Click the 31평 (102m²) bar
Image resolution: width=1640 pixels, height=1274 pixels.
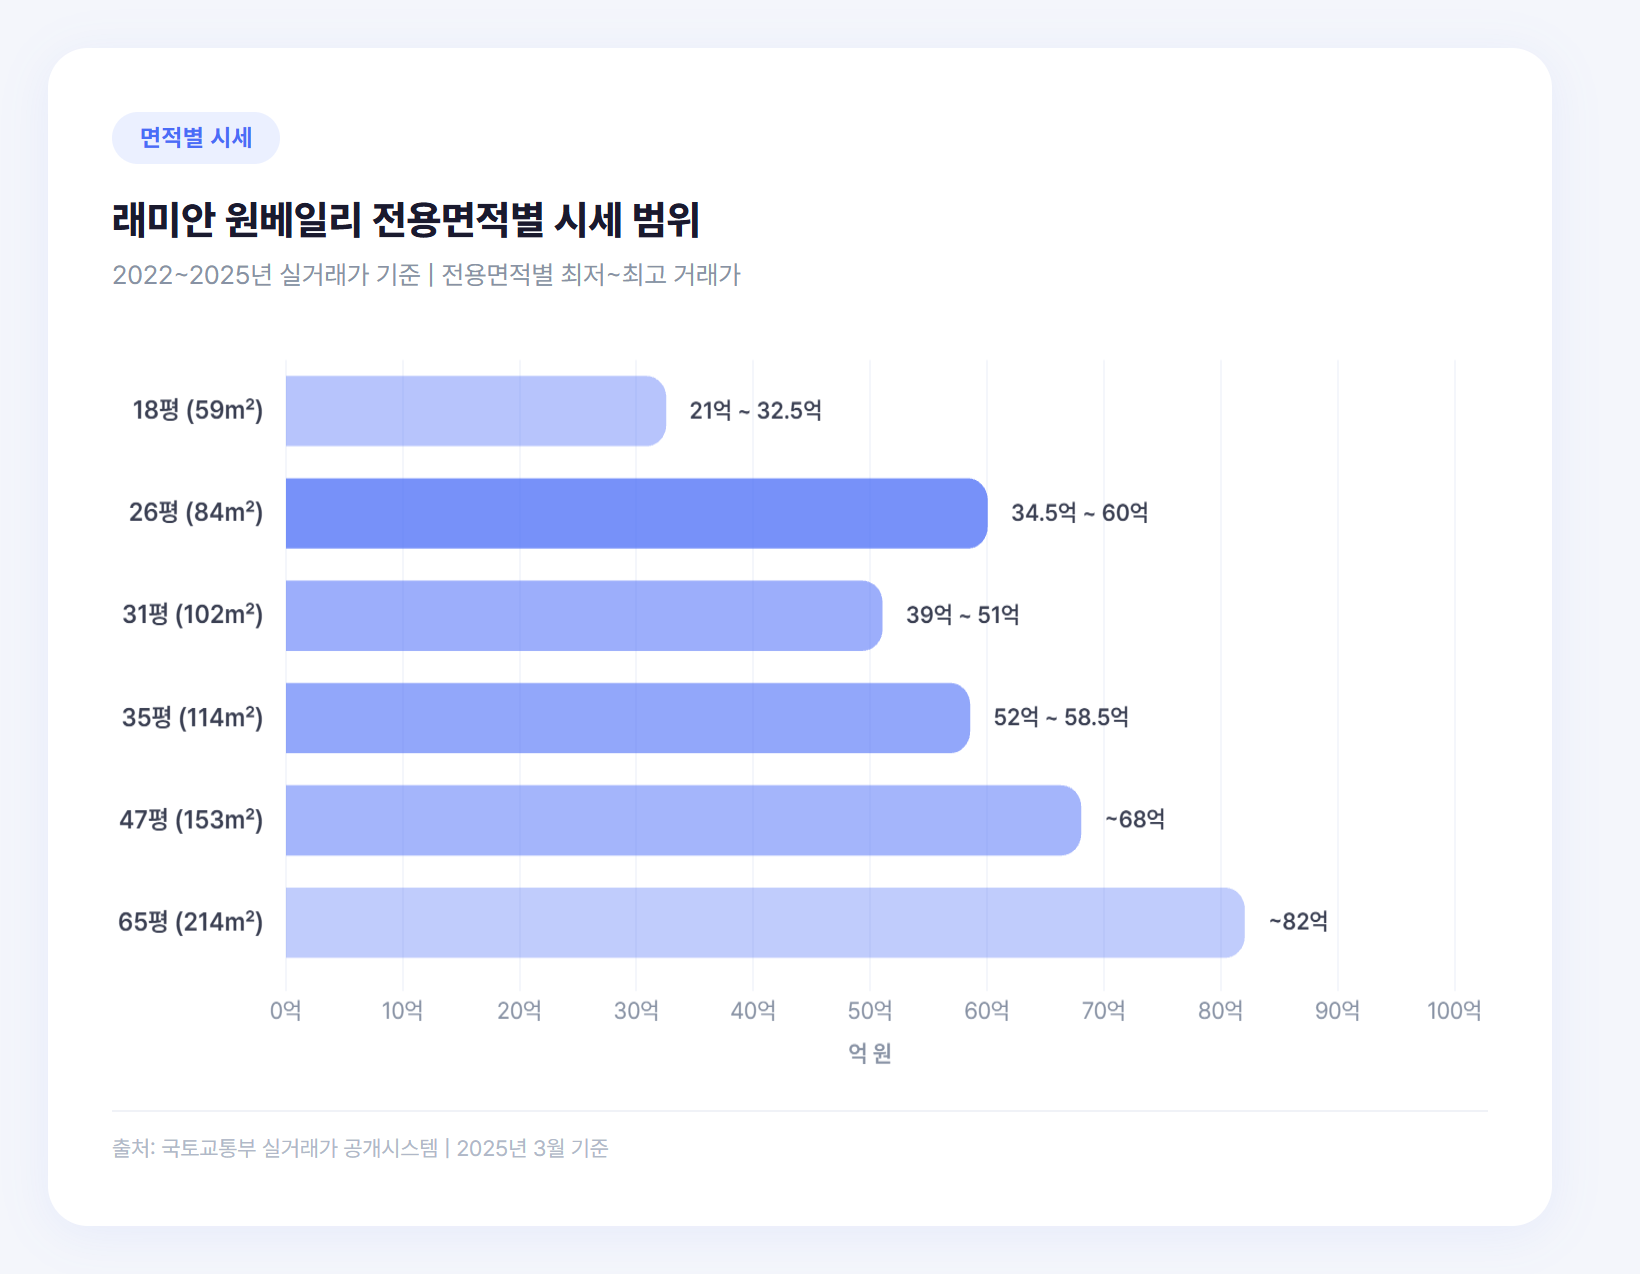click(x=583, y=616)
